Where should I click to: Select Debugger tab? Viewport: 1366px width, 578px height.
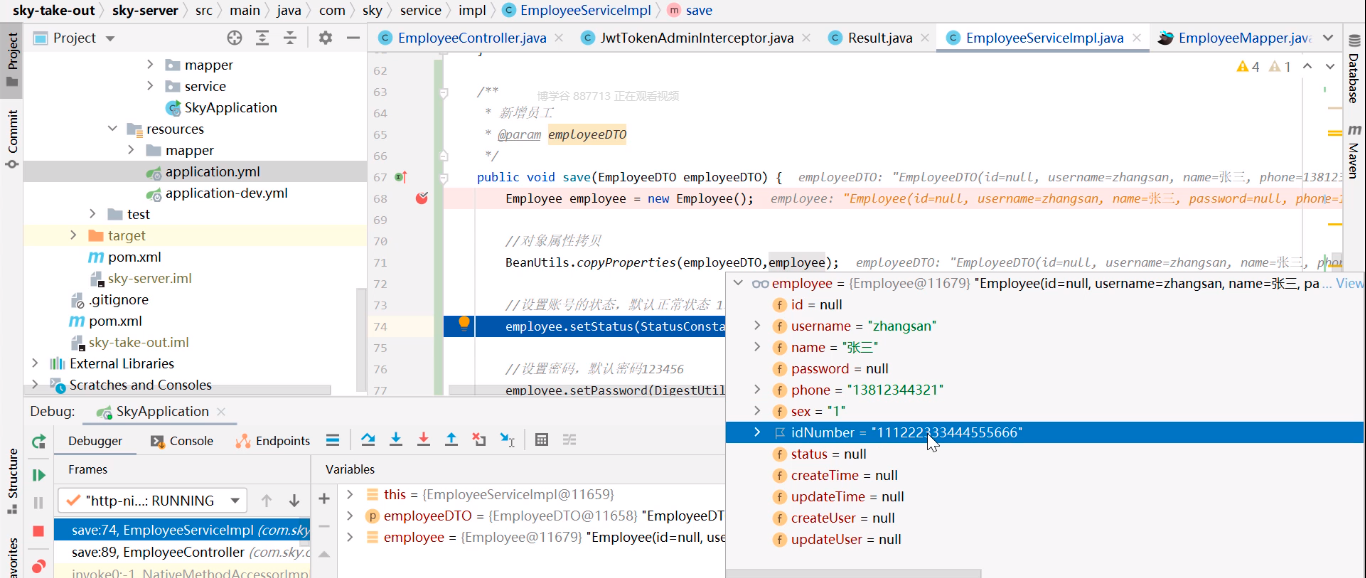tap(95, 441)
